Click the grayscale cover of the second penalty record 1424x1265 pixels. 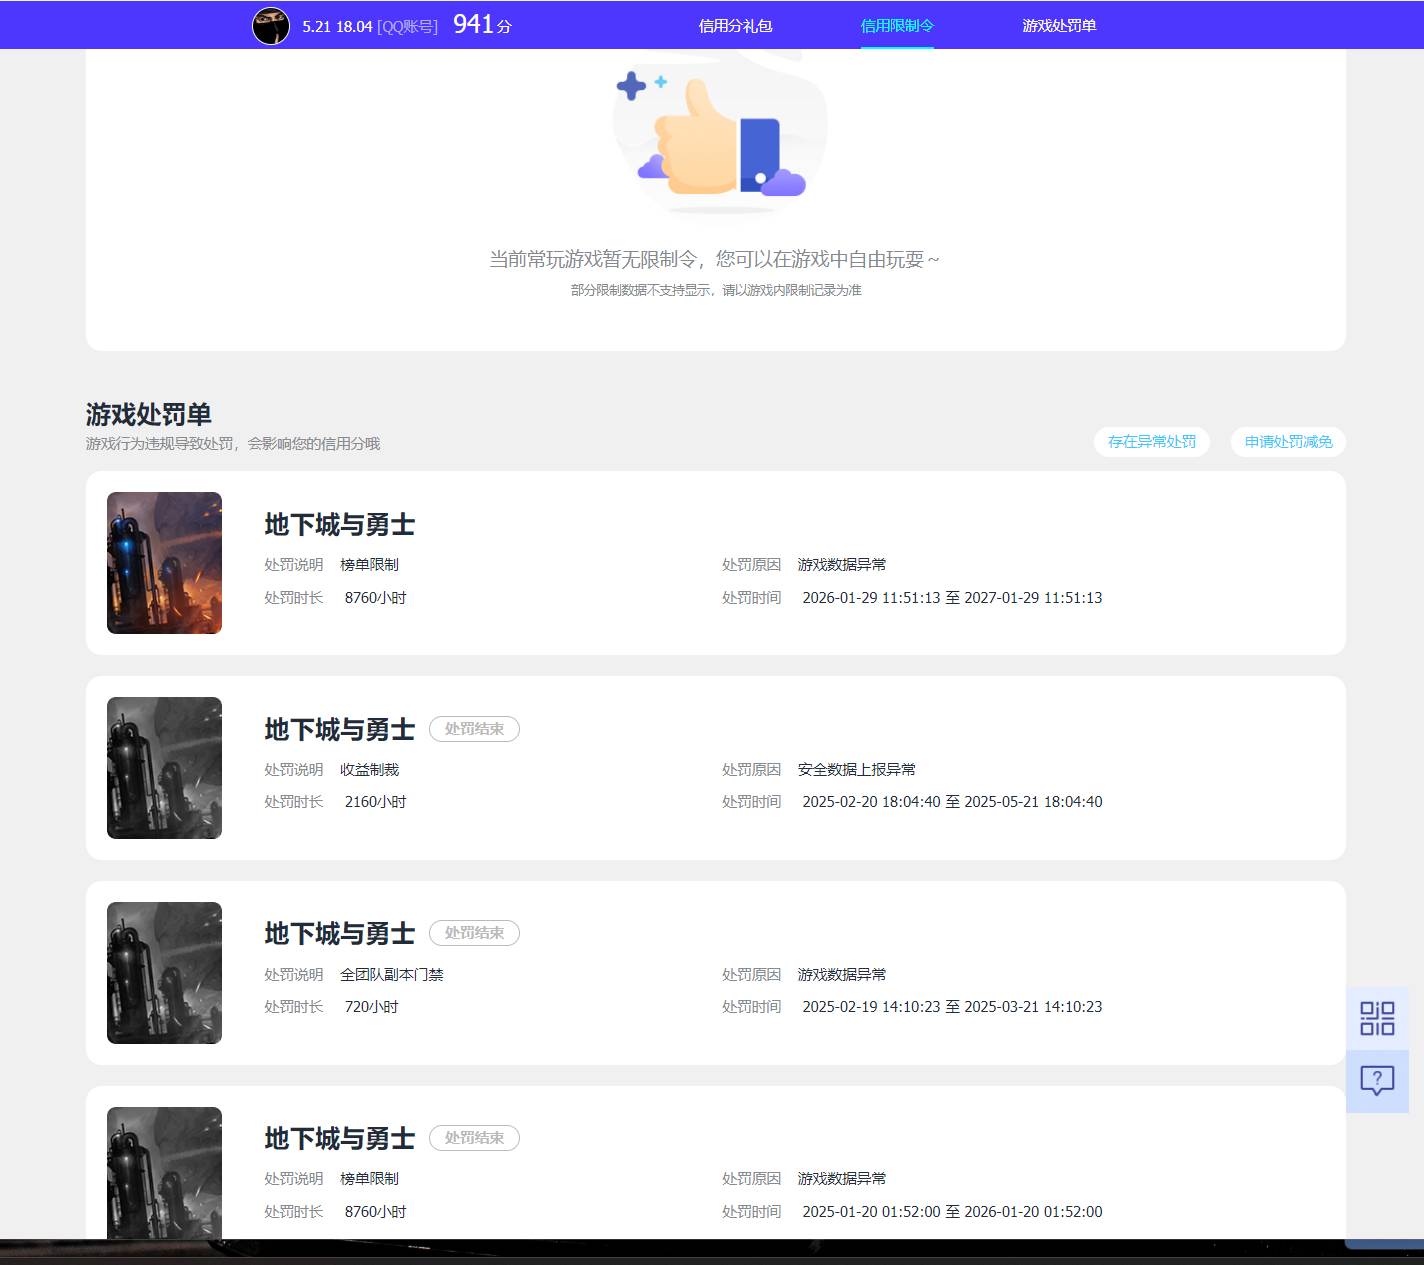click(x=164, y=768)
